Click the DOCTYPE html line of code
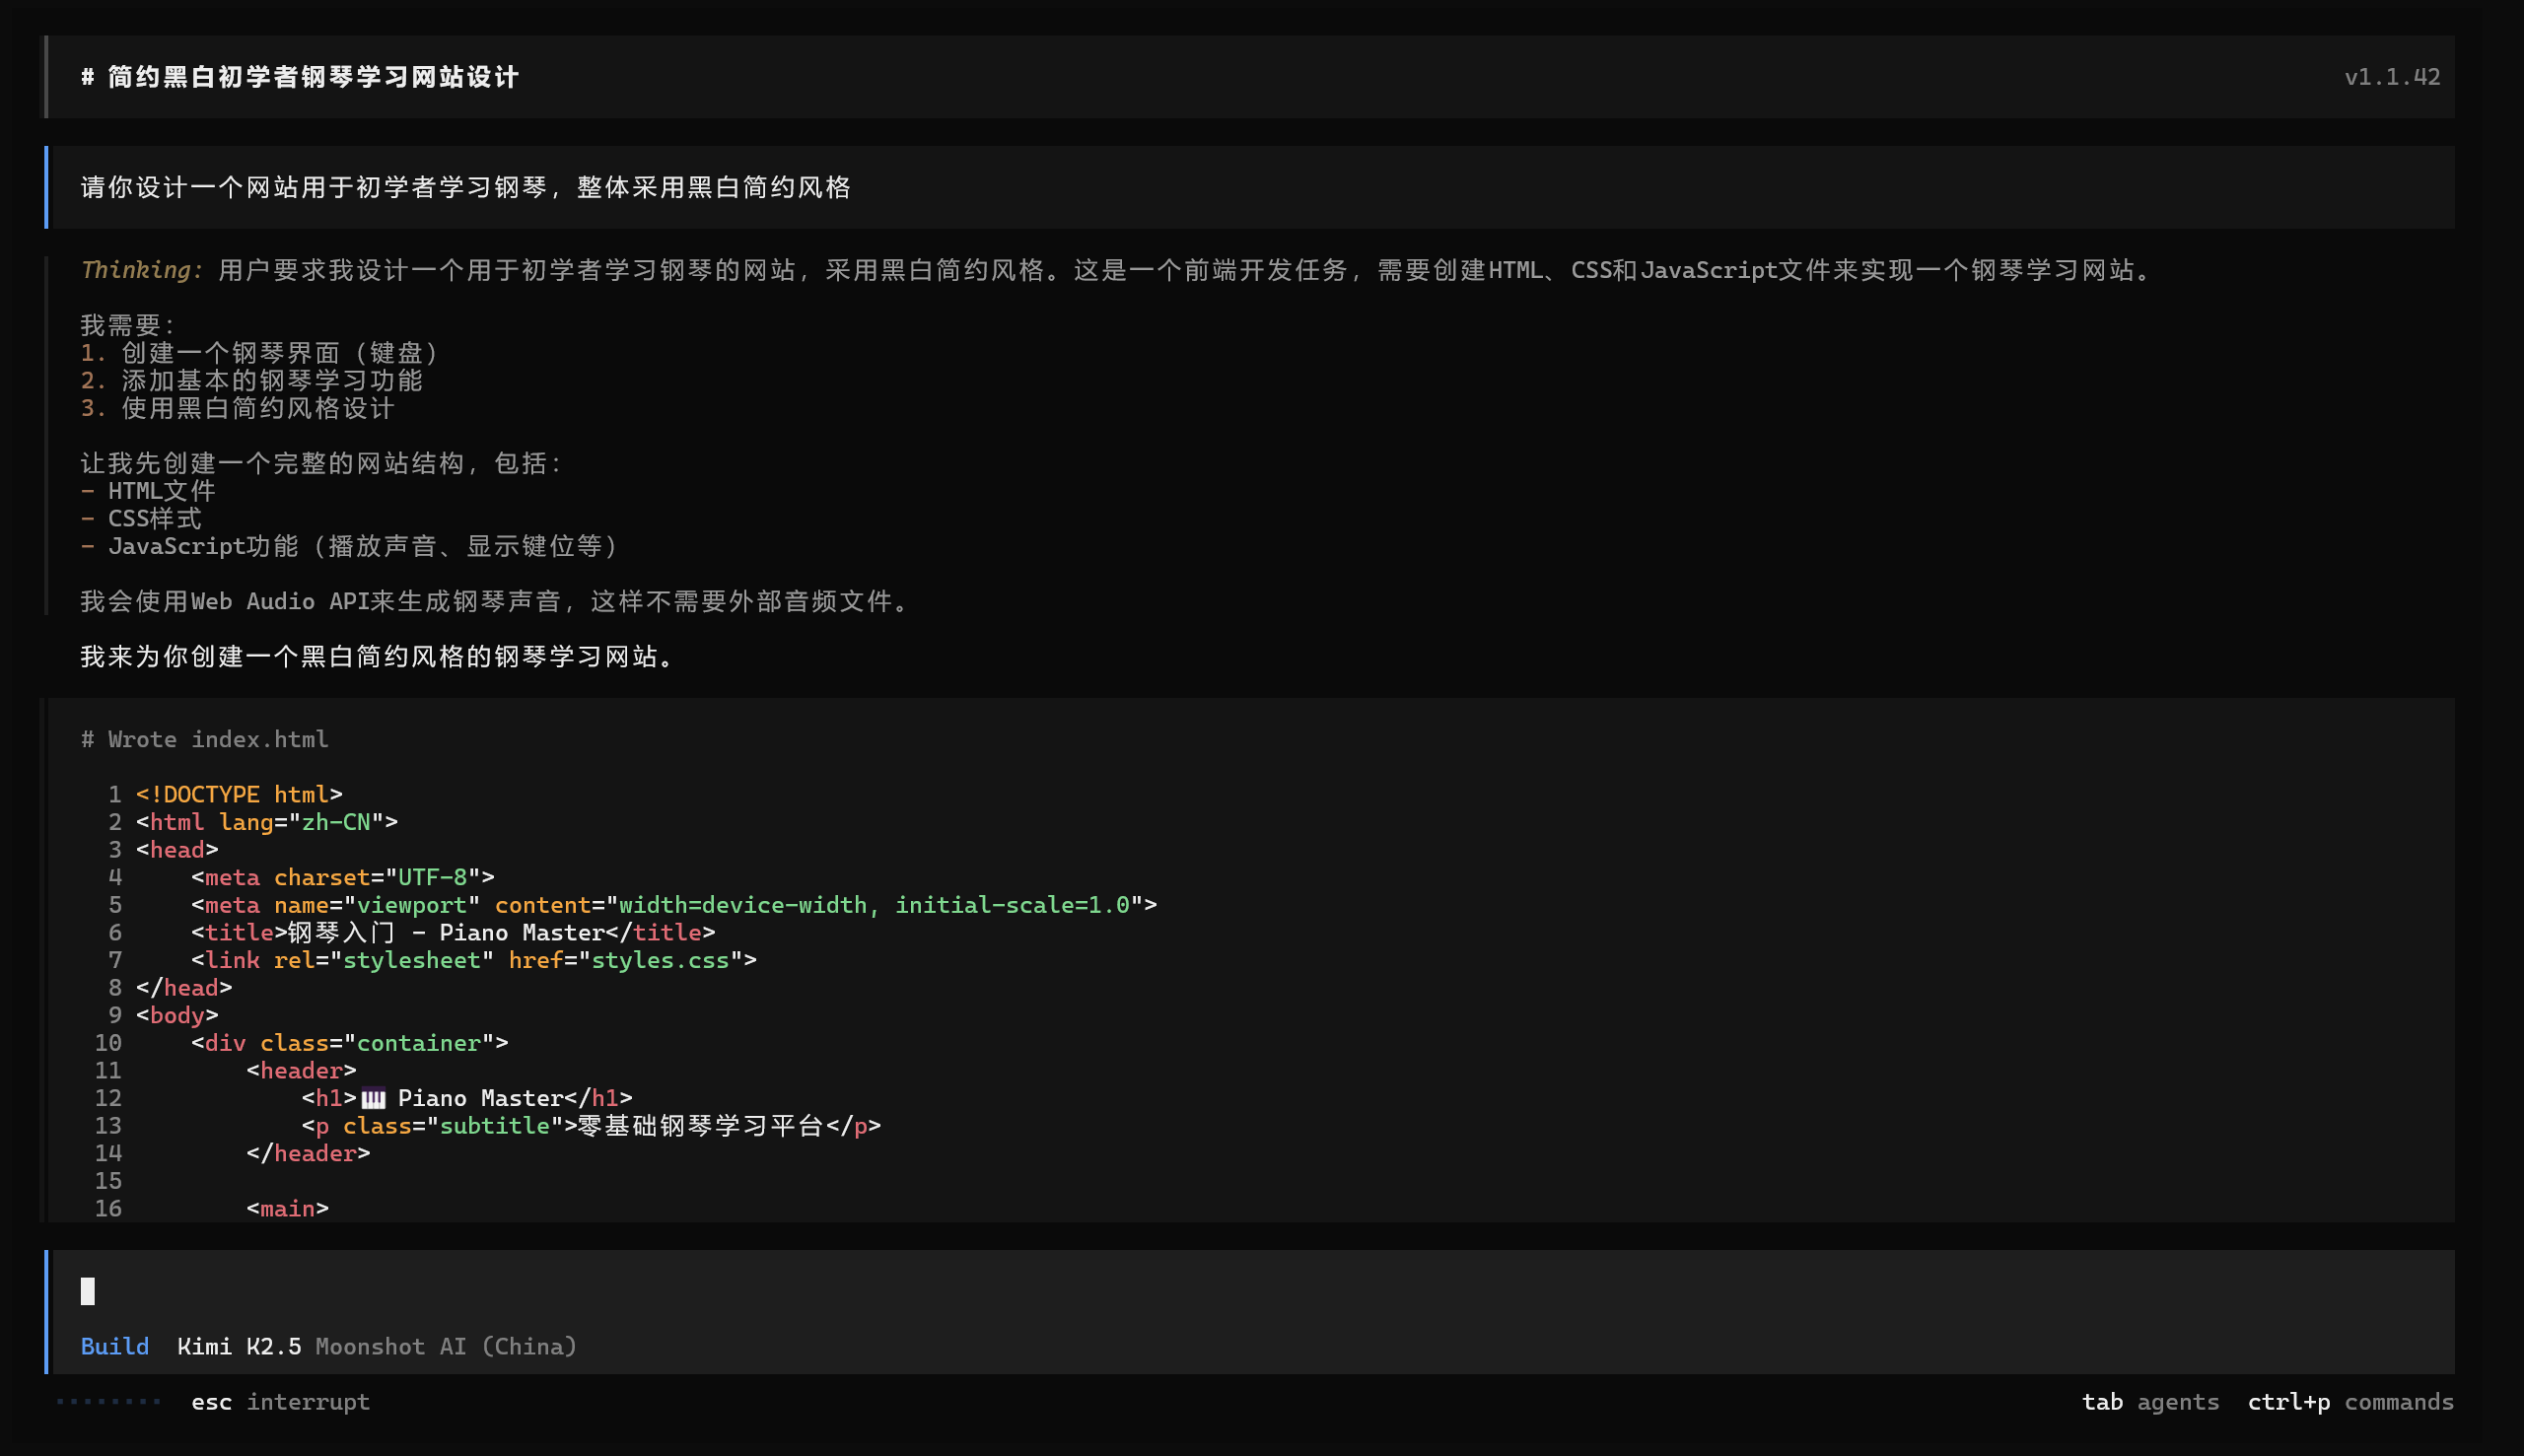The image size is (2524, 1456). (239, 794)
